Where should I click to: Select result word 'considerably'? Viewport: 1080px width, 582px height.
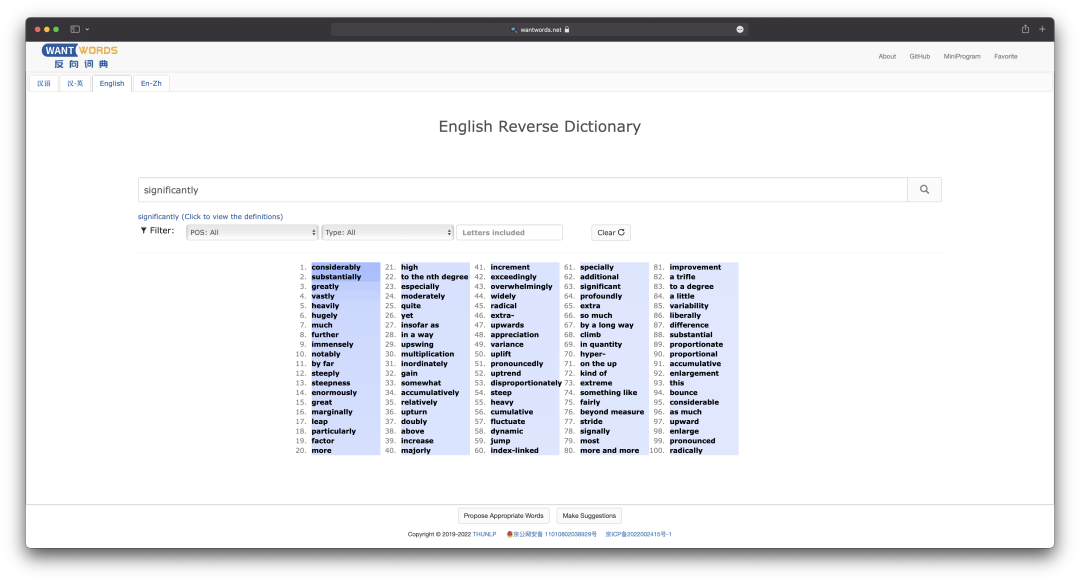click(335, 267)
